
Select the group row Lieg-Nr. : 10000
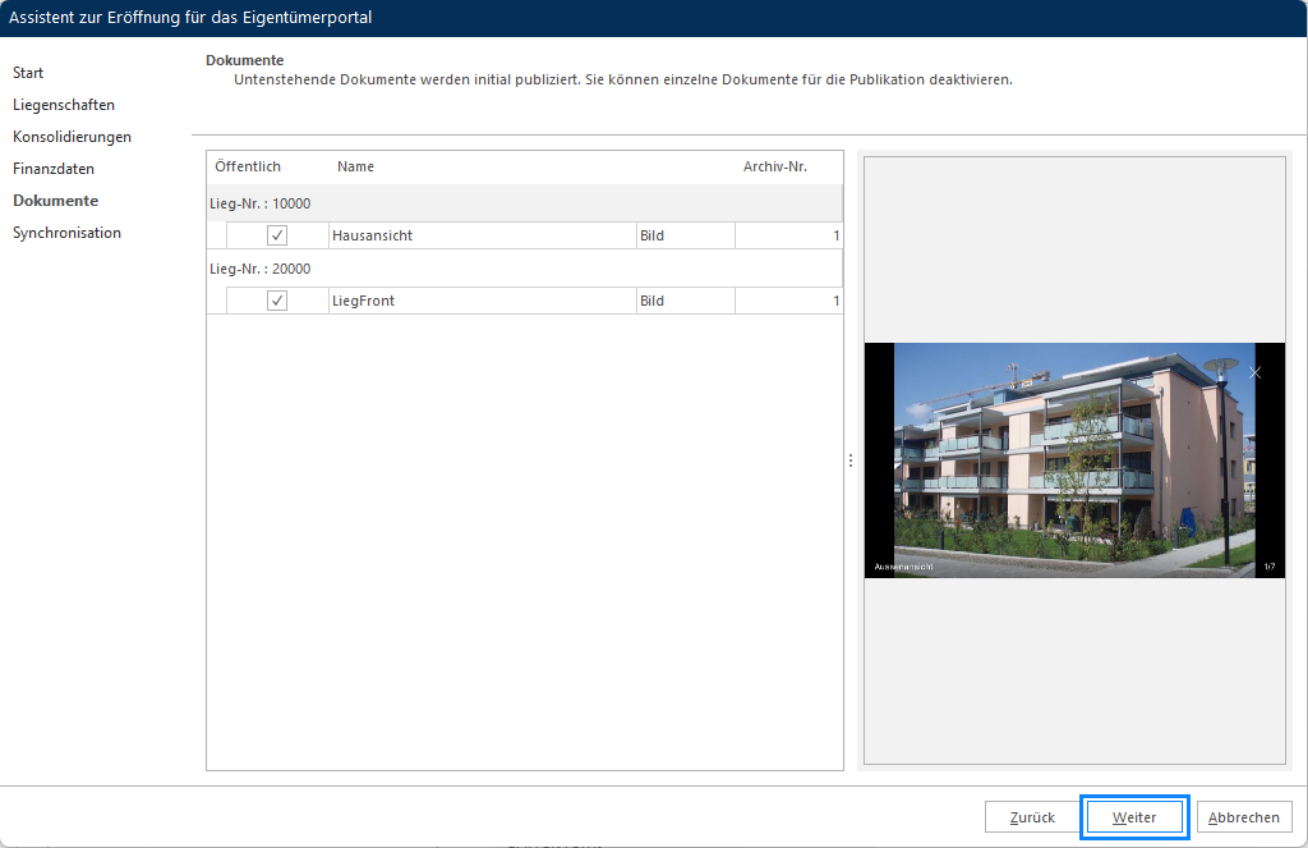(x=524, y=204)
